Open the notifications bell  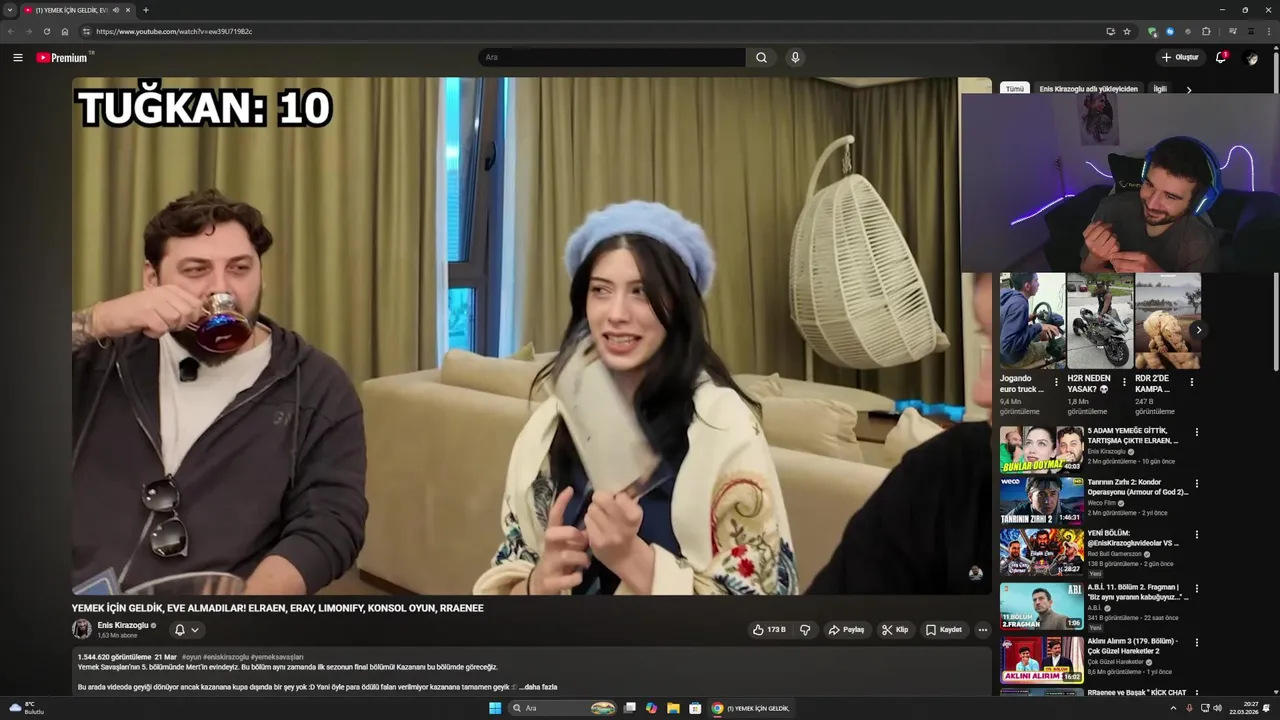click(1220, 58)
